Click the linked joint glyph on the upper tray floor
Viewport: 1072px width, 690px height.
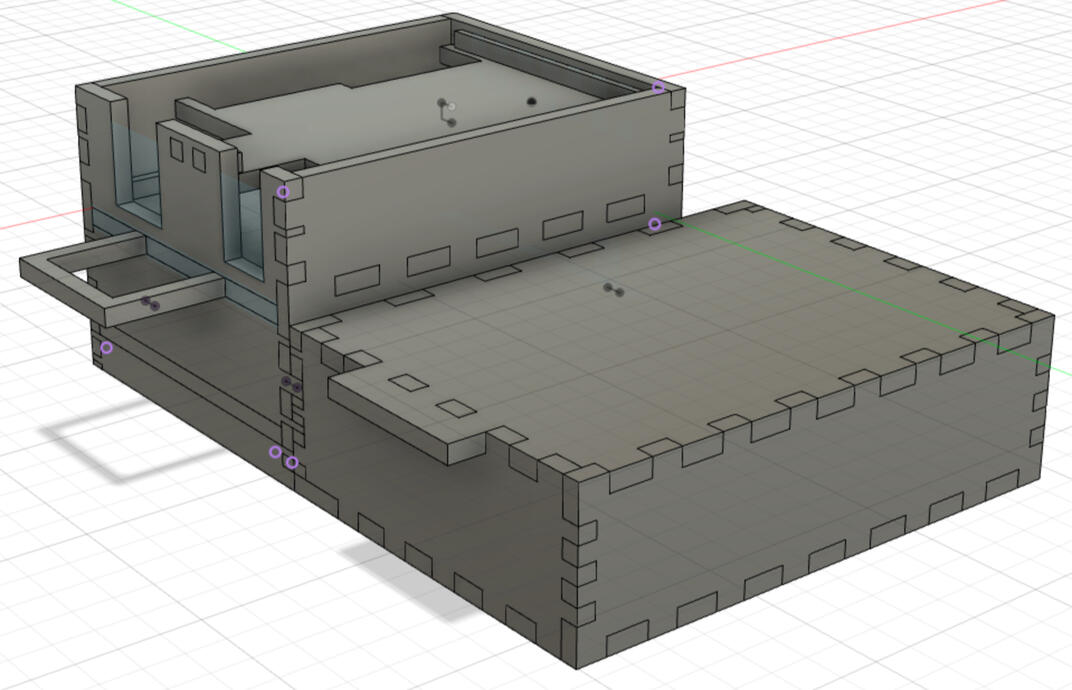tap(446, 111)
